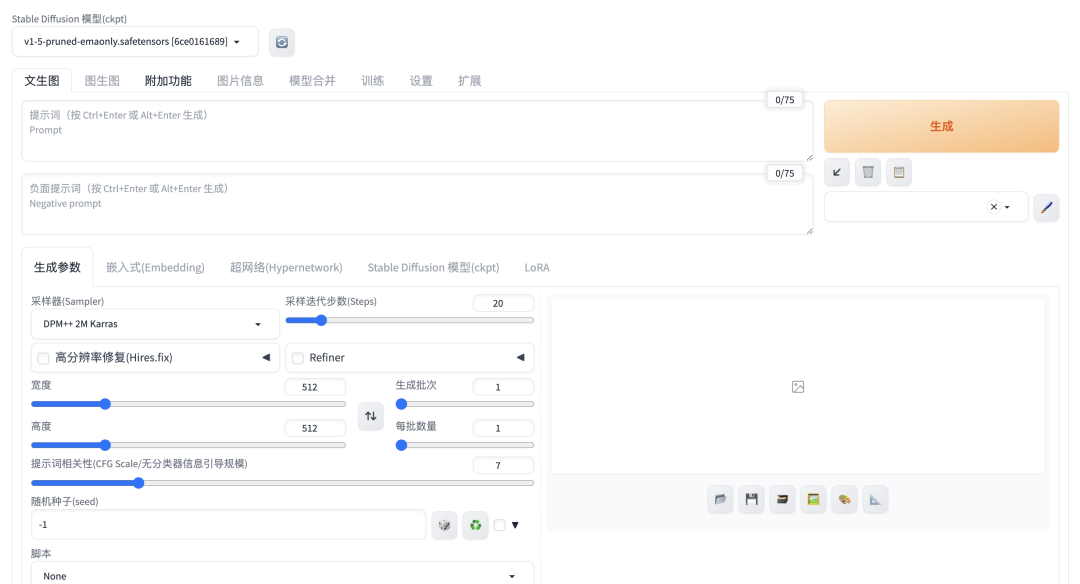Click the recycle icon to reuse seed
Image resolution: width=1080 pixels, height=584 pixels.
click(475, 525)
